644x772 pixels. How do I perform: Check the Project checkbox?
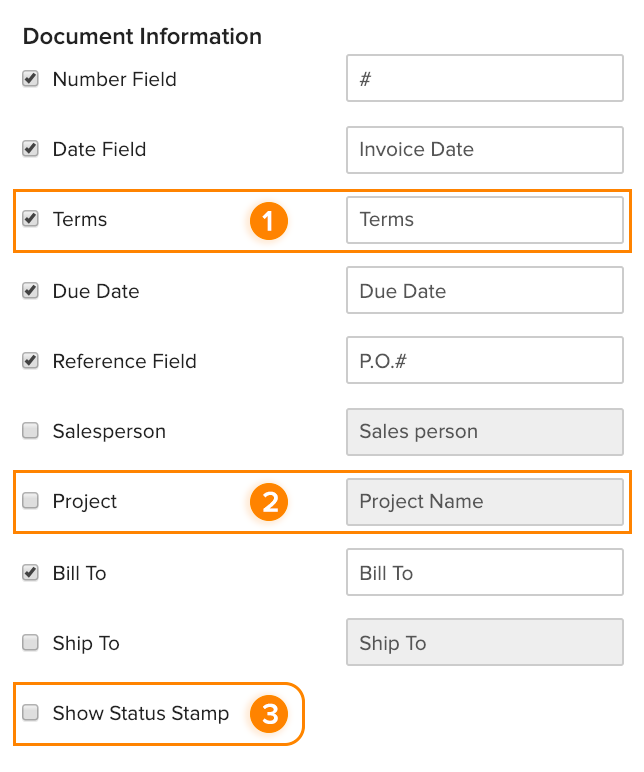tap(31, 501)
